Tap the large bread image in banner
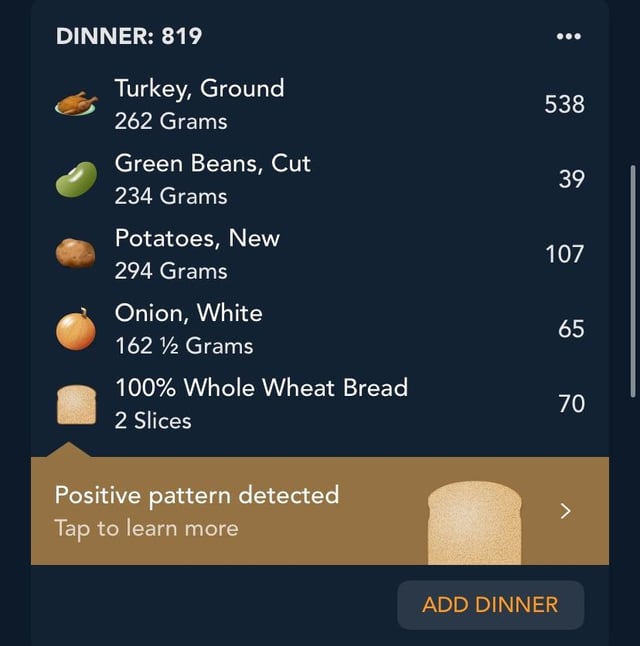 coord(474,522)
